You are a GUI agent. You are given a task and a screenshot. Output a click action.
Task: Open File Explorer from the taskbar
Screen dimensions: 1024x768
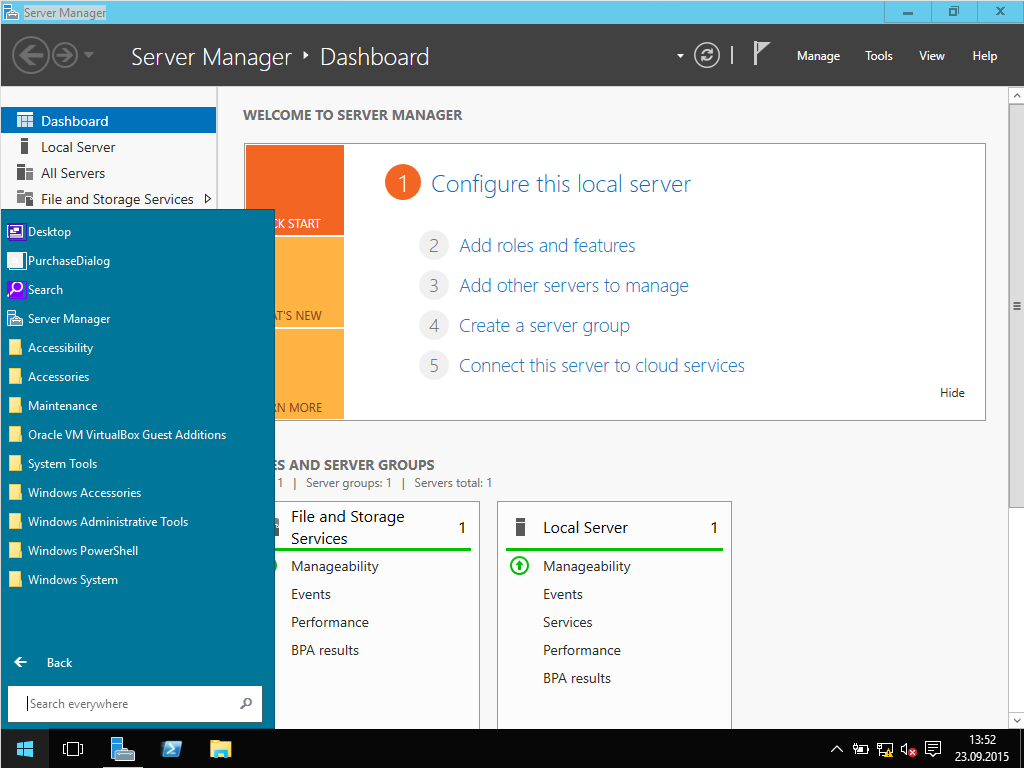220,748
